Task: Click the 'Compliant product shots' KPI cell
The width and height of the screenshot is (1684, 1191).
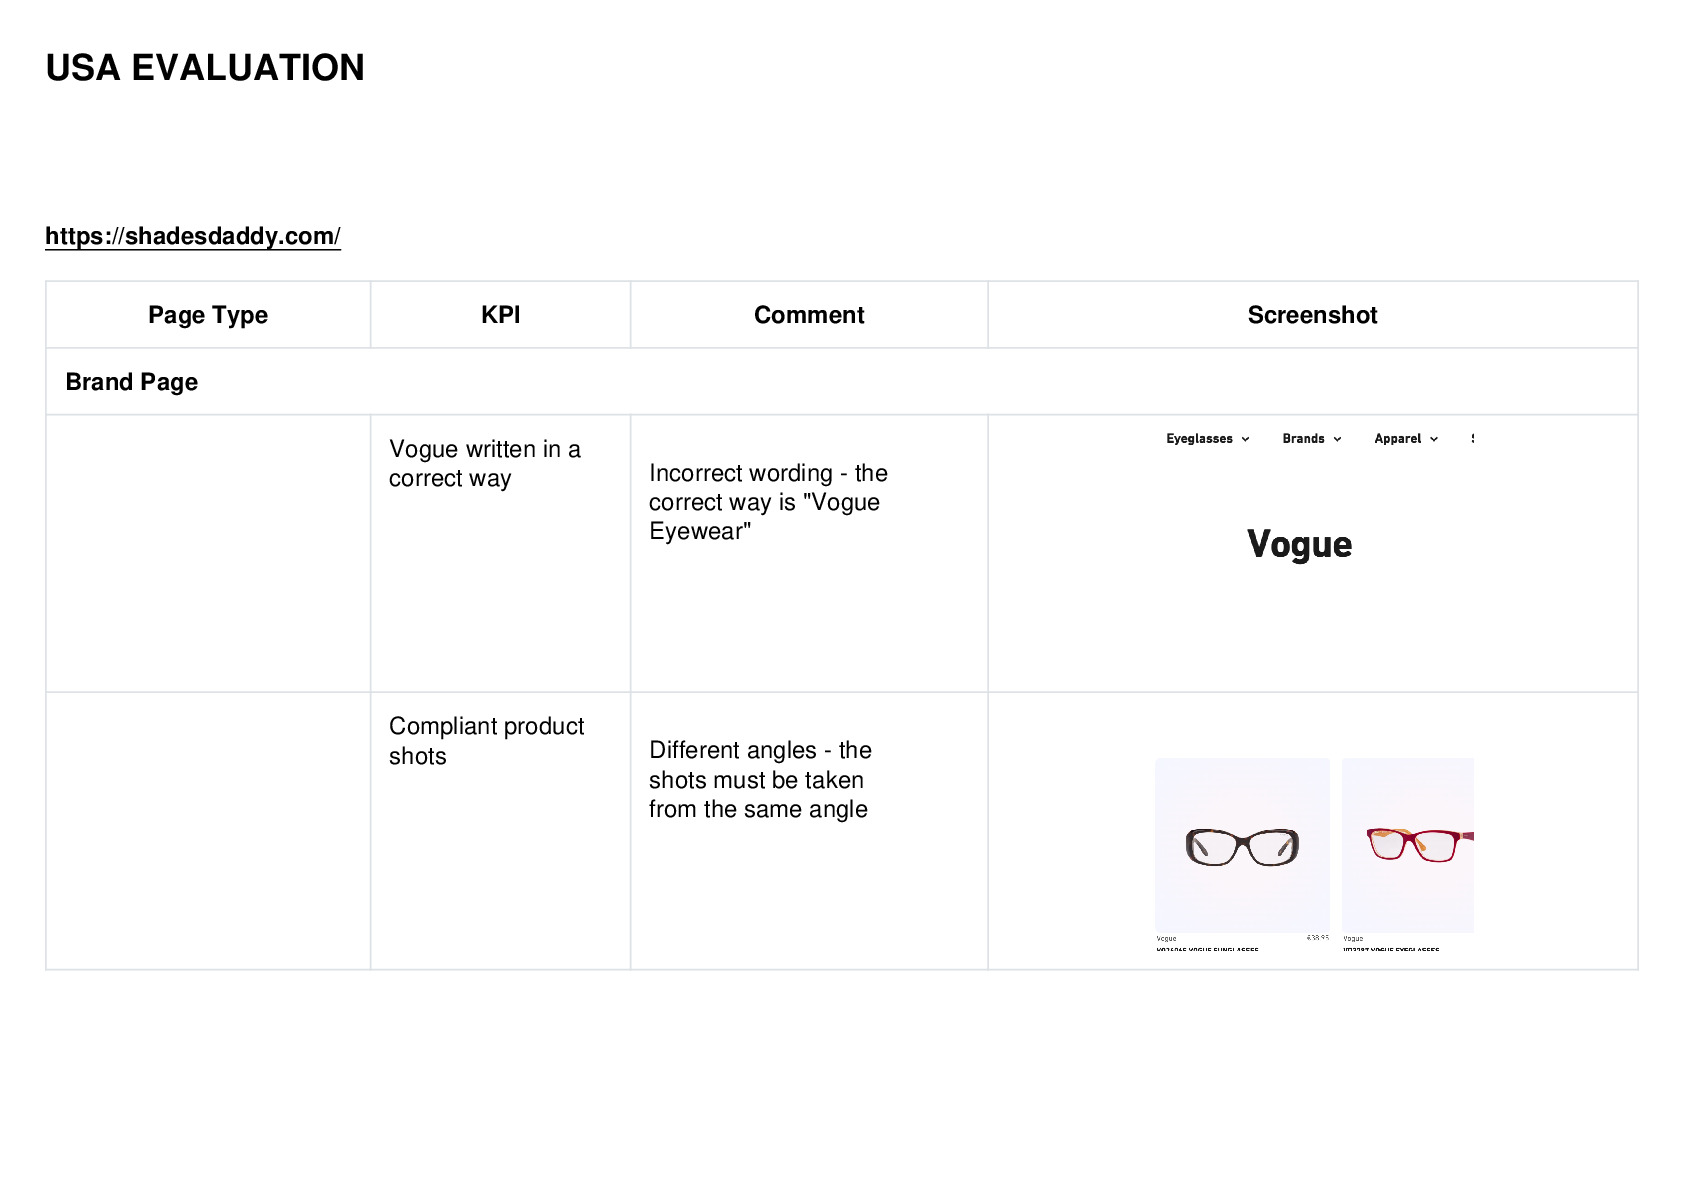Action: [x=501, y=831]
